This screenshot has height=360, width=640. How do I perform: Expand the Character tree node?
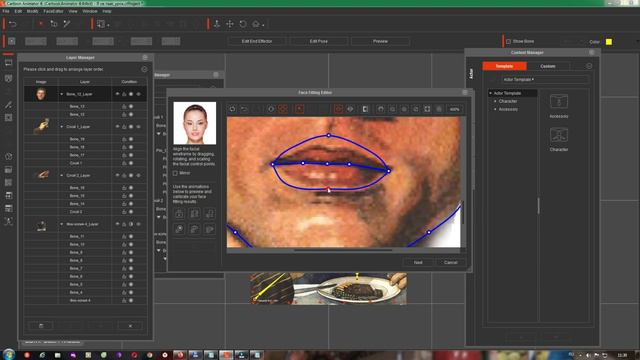click(x=495, y=101)
